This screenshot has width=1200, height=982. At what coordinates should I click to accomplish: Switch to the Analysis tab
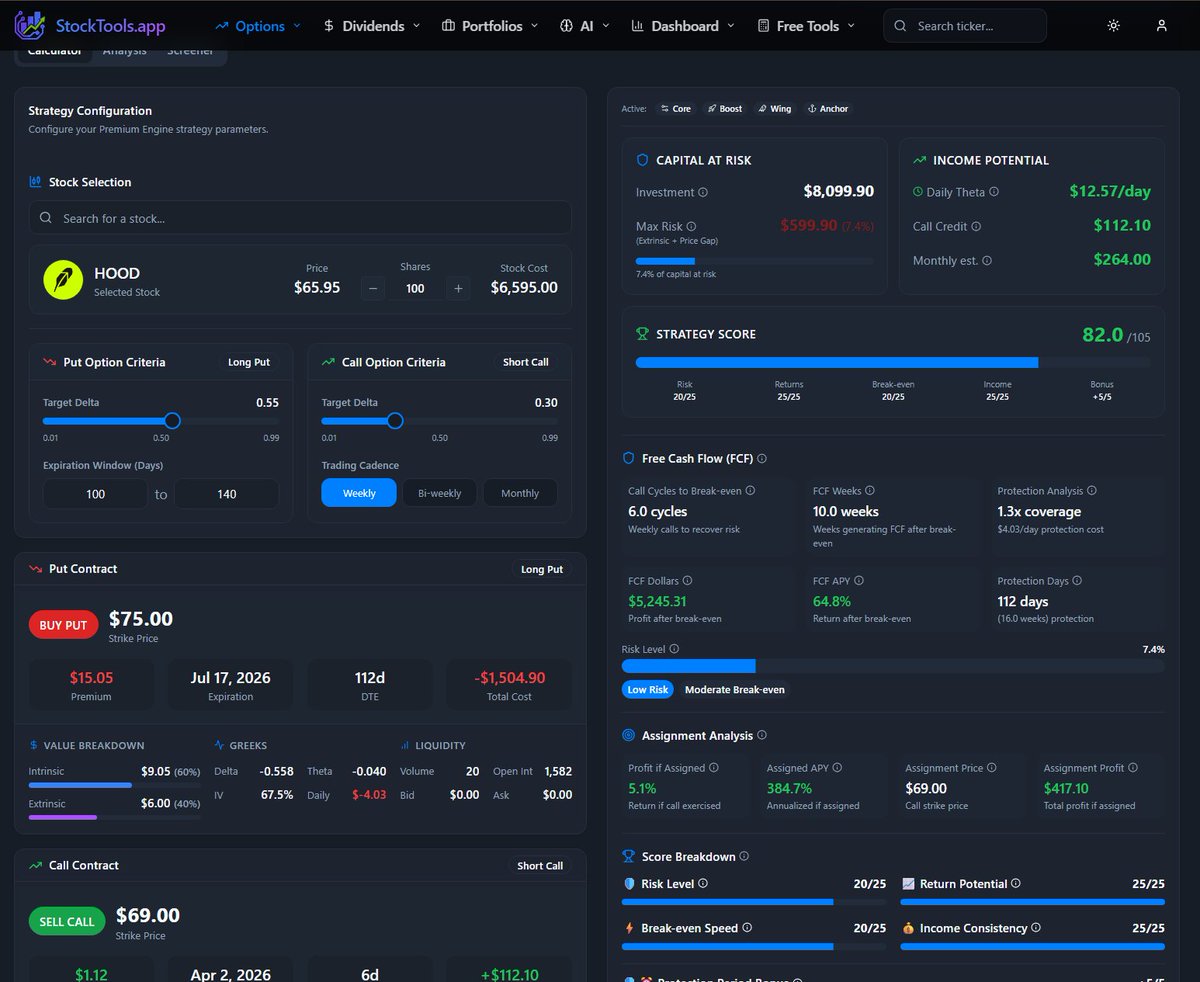point(124,49)
